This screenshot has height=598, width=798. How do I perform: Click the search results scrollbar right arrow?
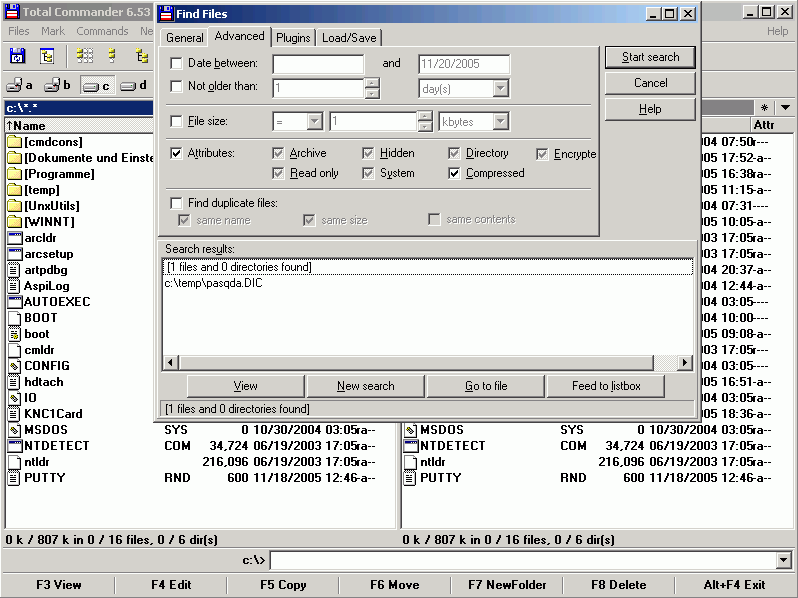pos(685,362)
